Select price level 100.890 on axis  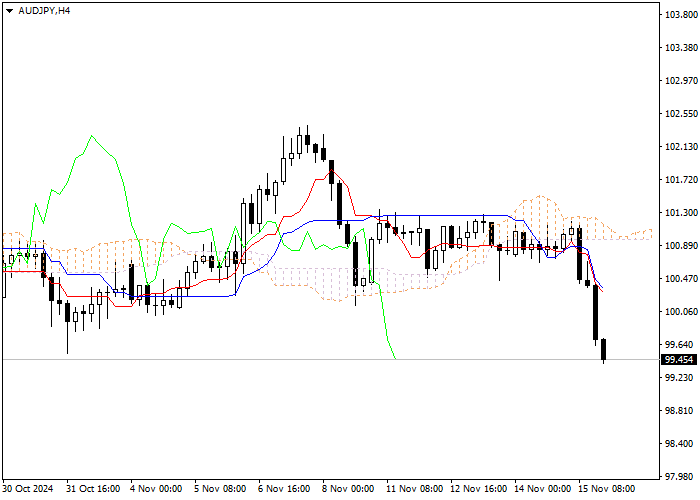681,246
